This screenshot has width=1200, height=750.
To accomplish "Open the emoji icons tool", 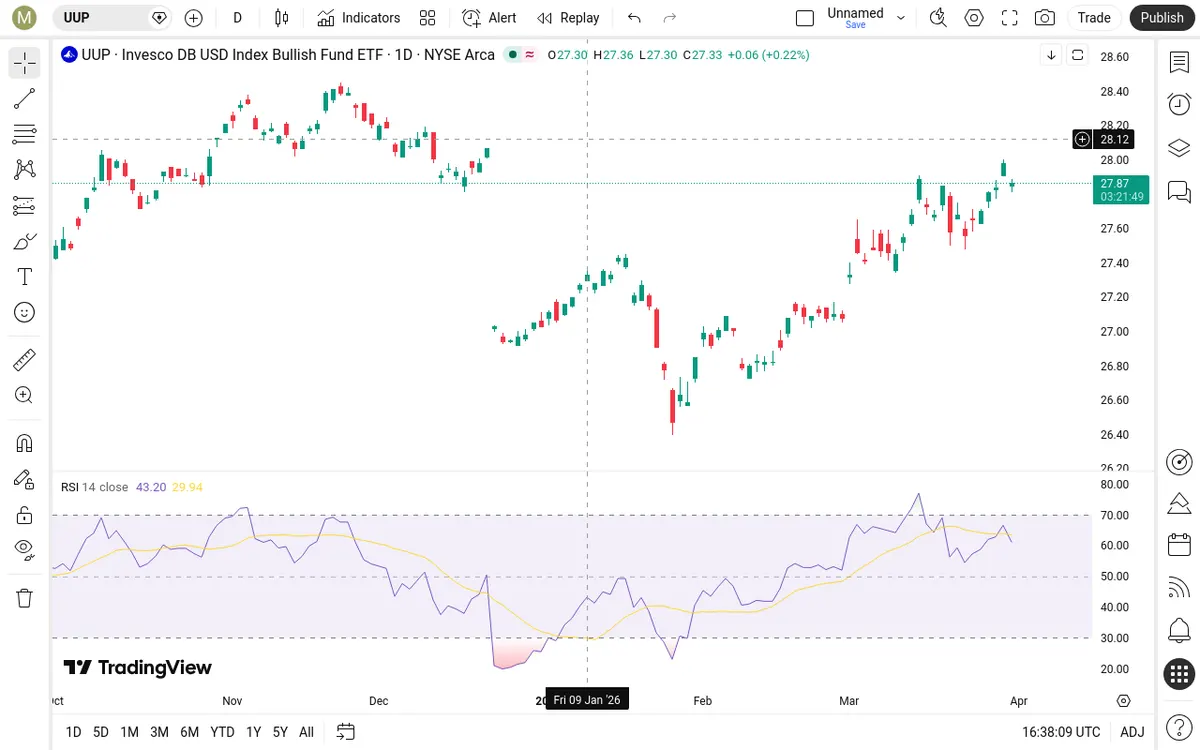I will (x=25, y=312).
